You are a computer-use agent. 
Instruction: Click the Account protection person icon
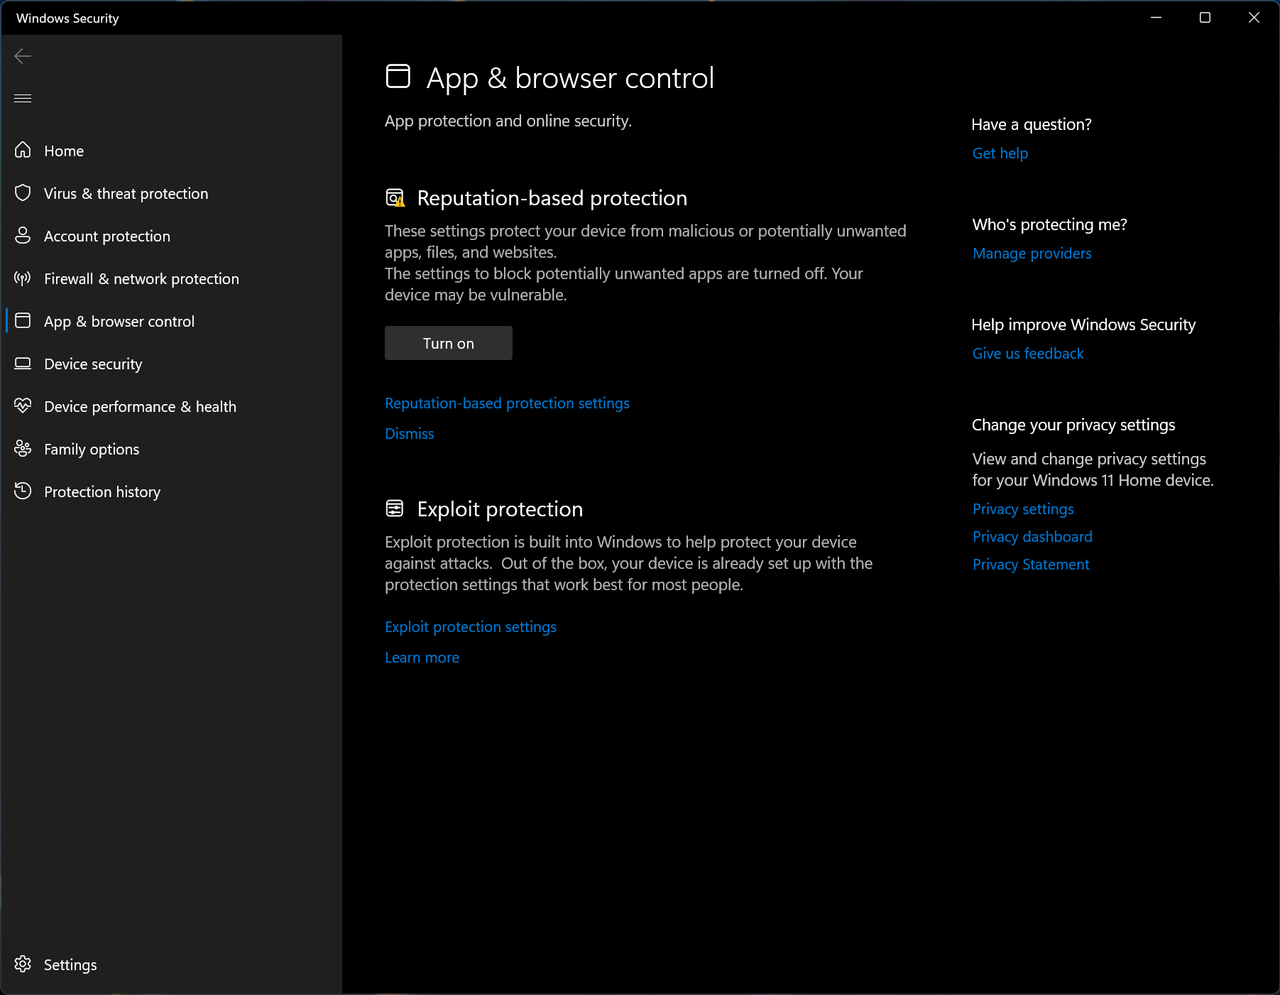23,236
